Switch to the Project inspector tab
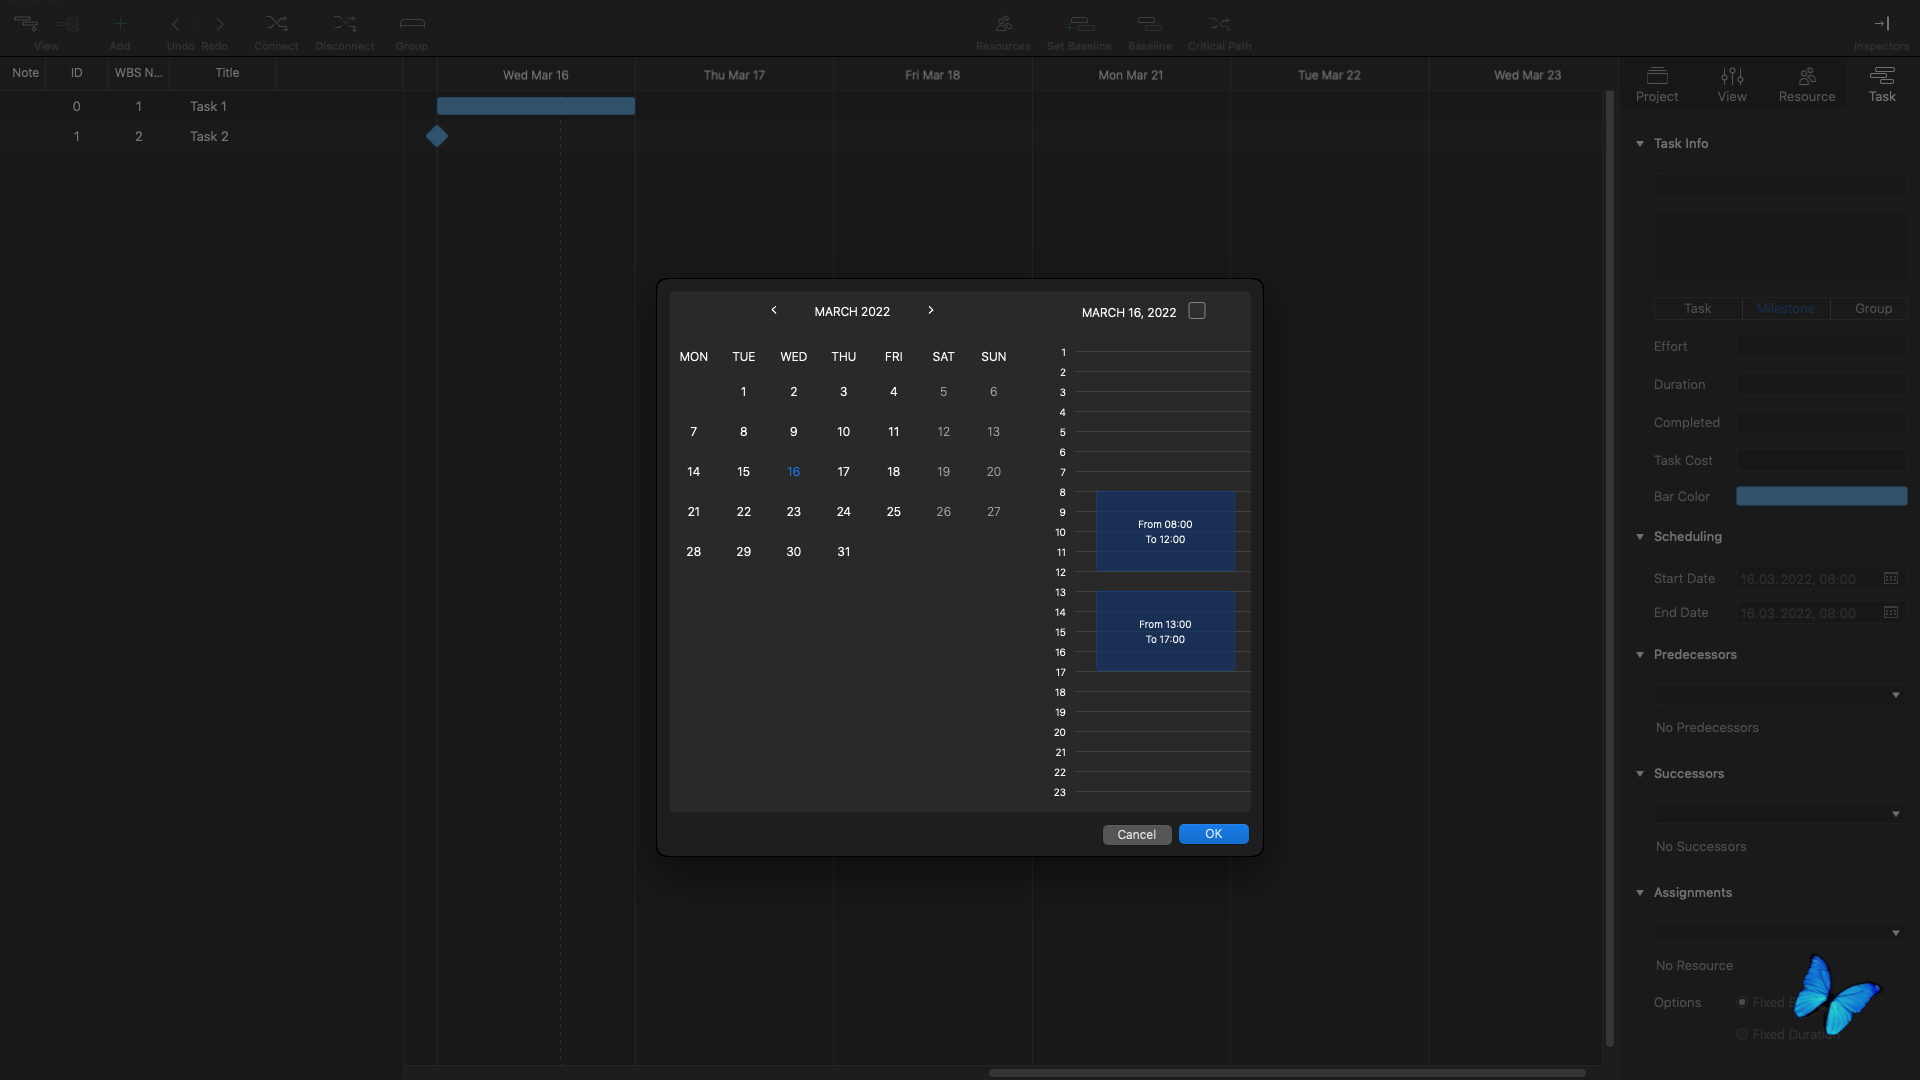The image size is (1920, 1080). [1657, 84]
